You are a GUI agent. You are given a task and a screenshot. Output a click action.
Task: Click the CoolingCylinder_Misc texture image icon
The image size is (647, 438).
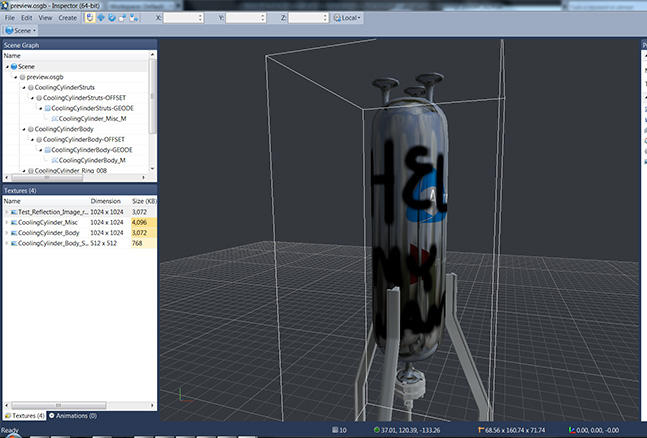tap(14, 222)
